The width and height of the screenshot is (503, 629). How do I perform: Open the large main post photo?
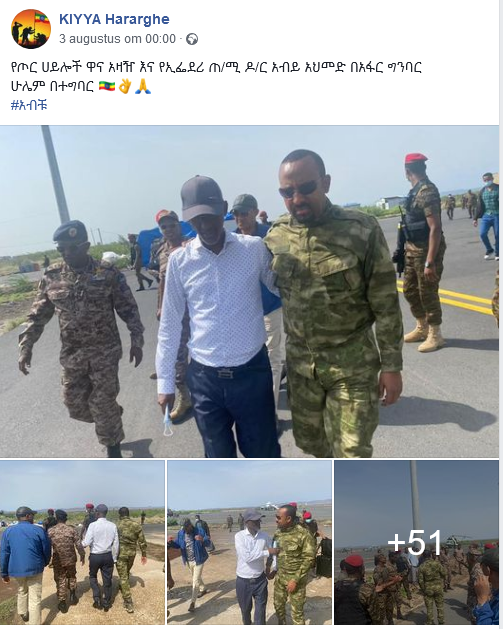coord(249,292)
